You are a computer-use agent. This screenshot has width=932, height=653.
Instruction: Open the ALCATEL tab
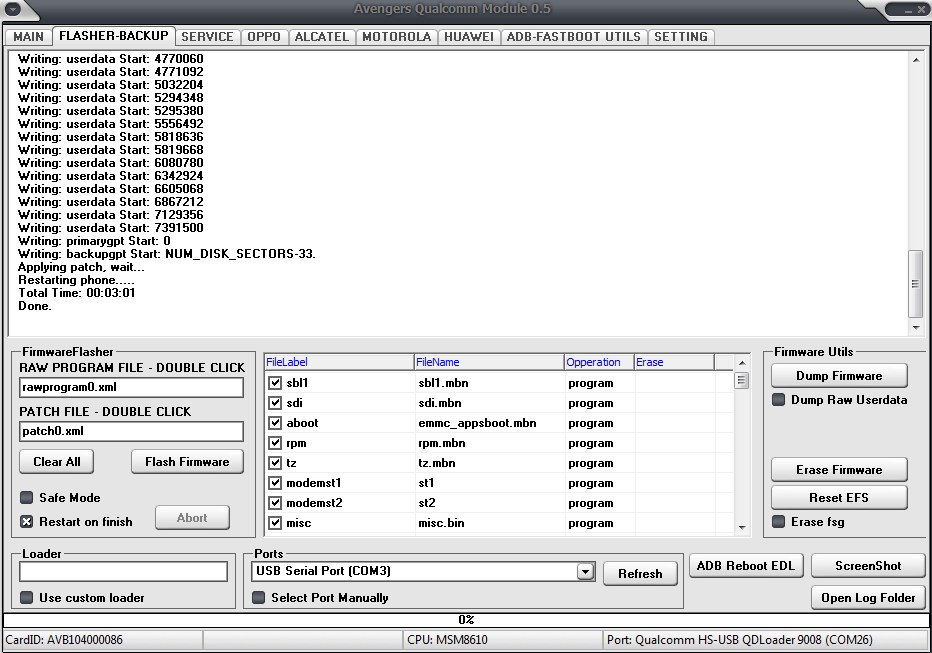tap(322, 37)
